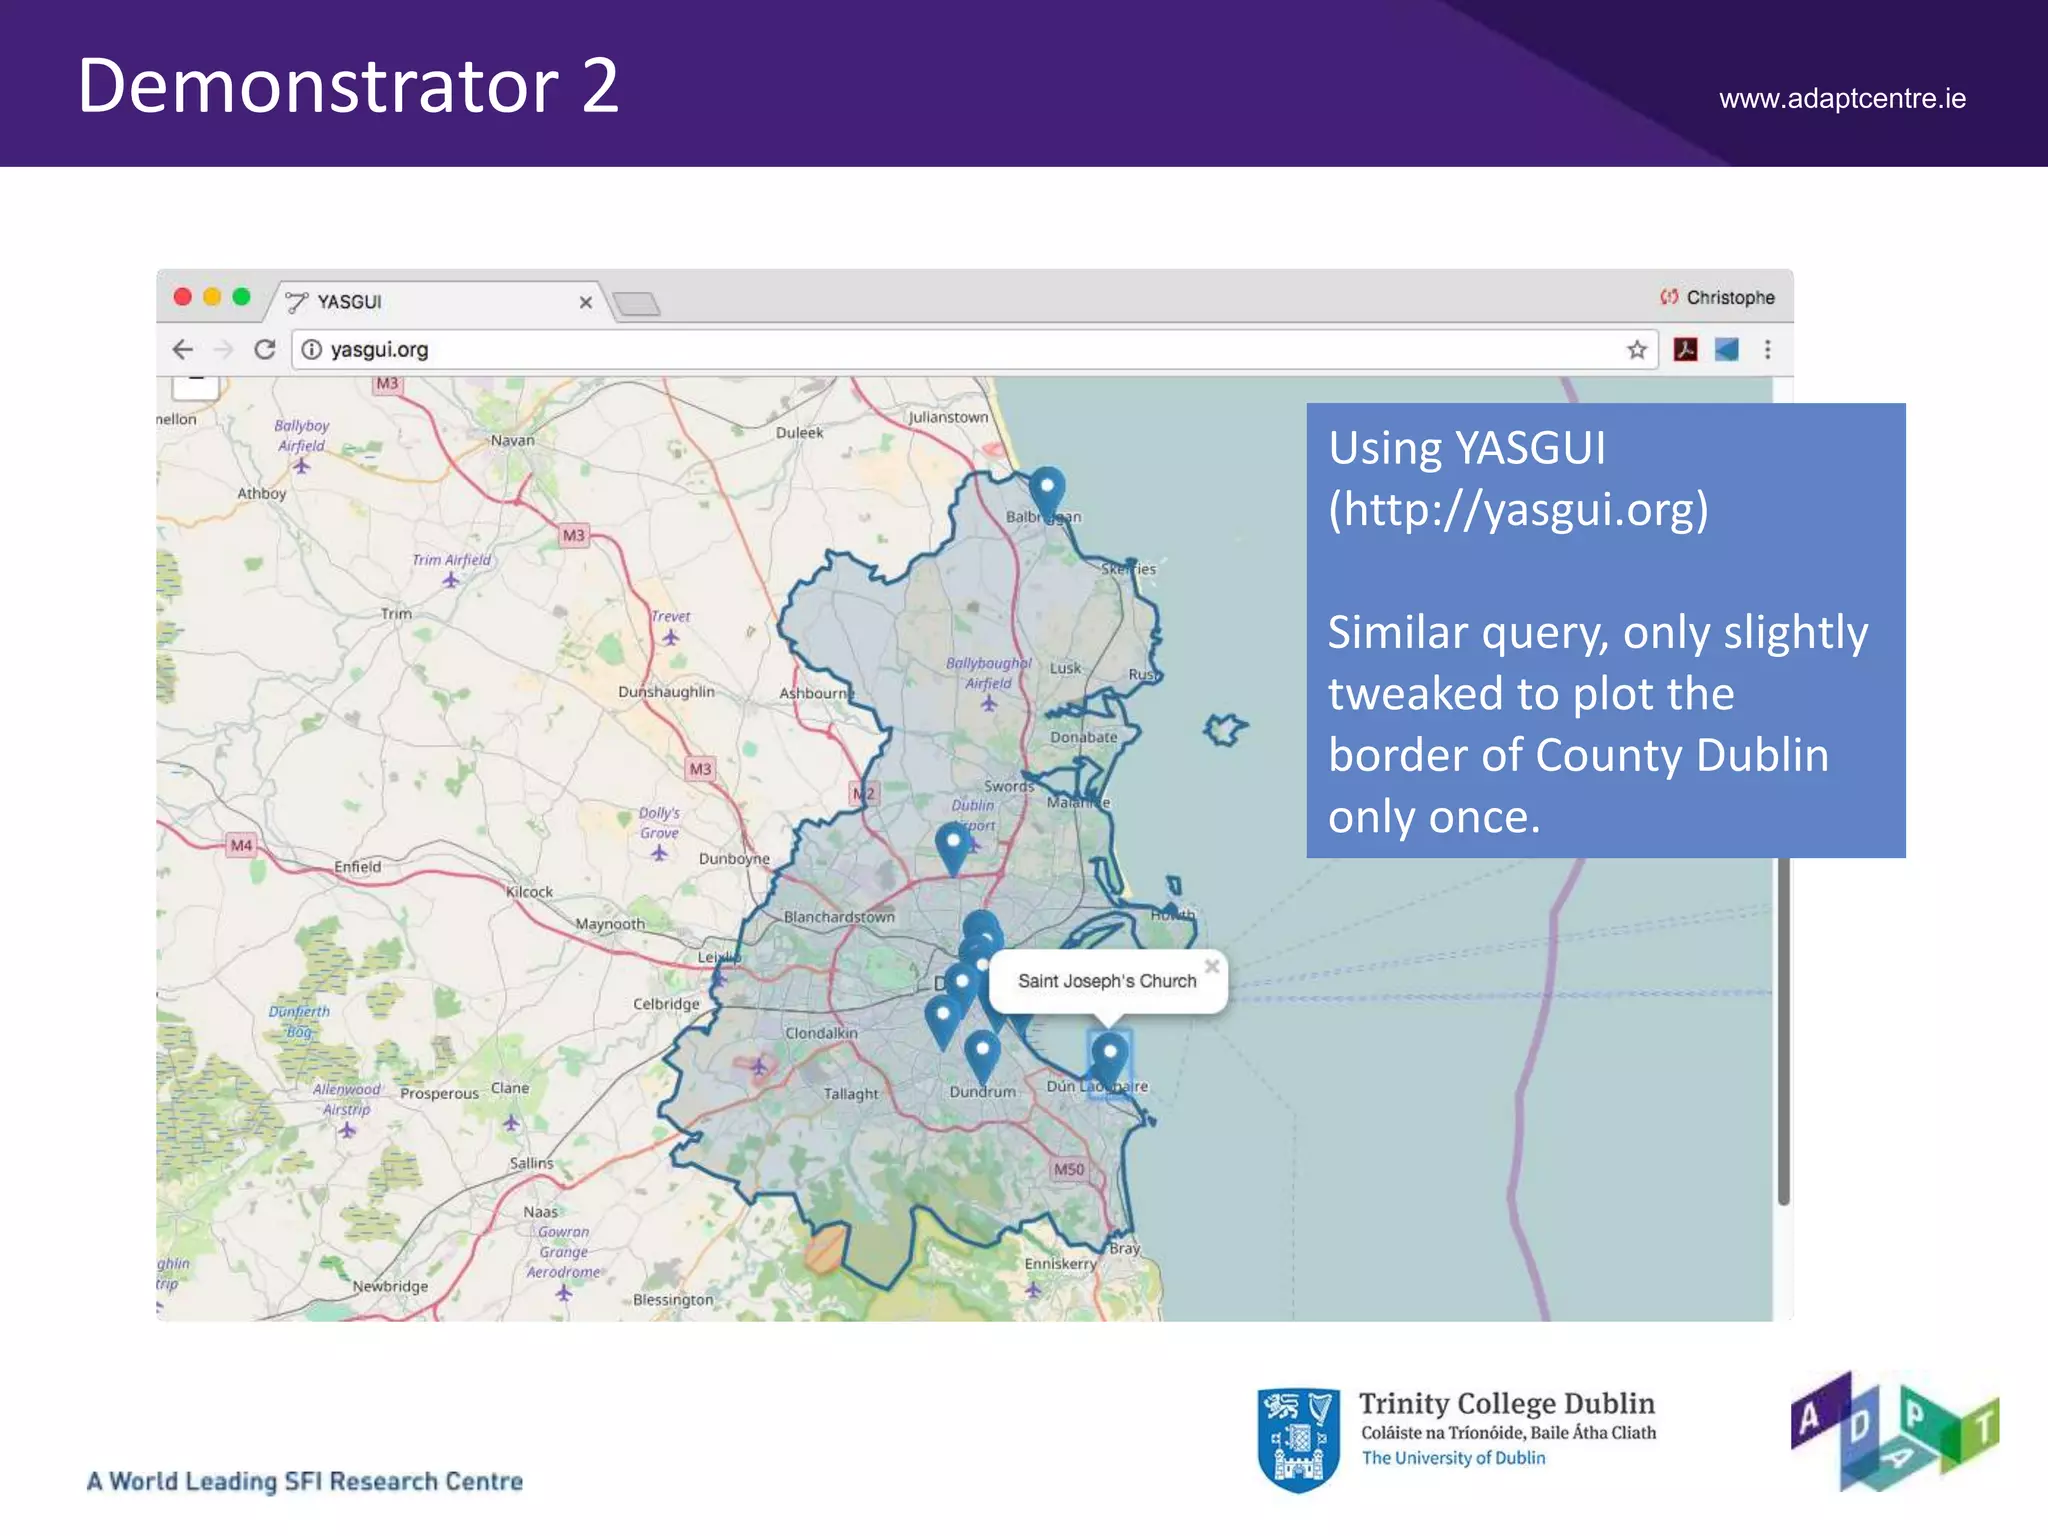
Task: Close the YASGUI browser tab
Action: pyautogui.click(x=586, y=302)
